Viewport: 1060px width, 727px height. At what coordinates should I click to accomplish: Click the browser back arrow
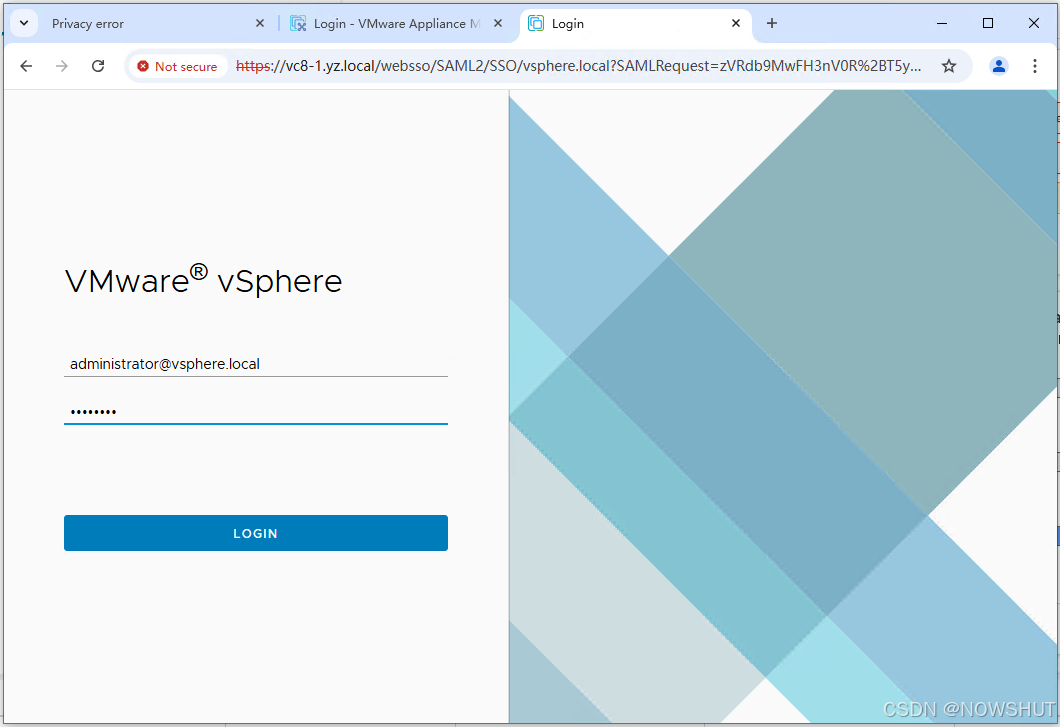(26, 66)
